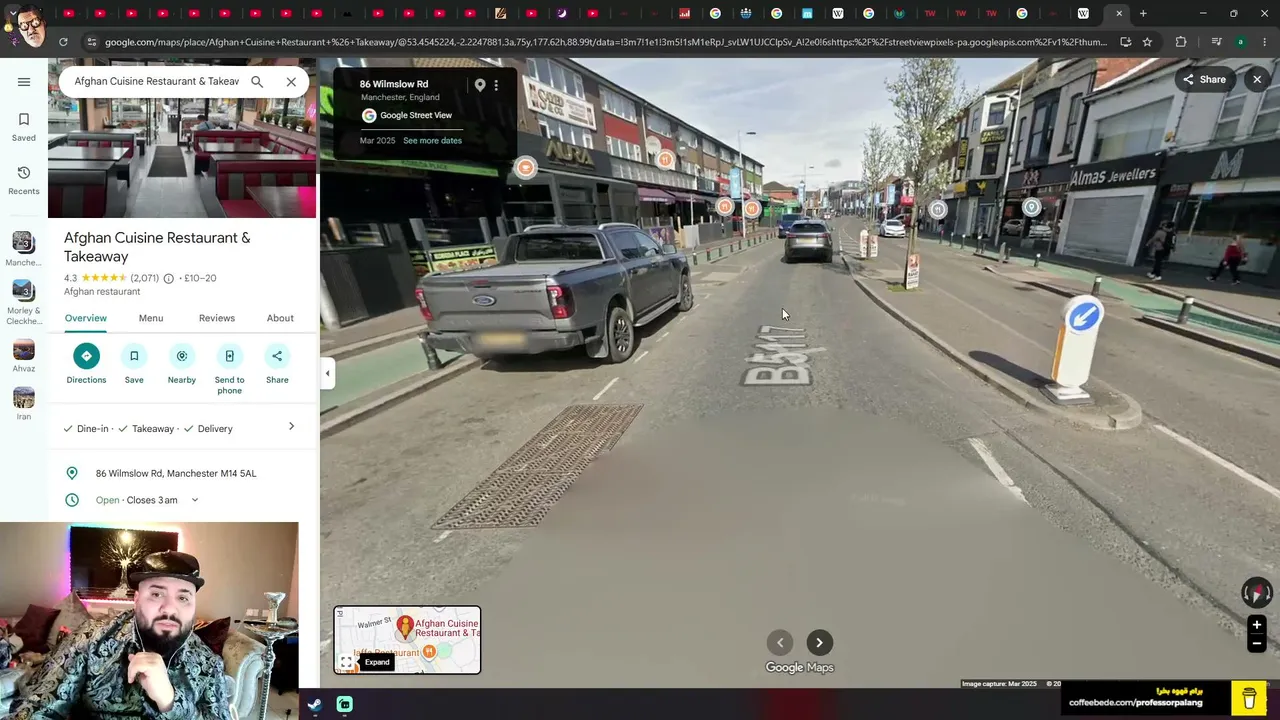The image size is (1280, 720).
Task: Click the Steam taskbar icon
Action: pyautogui.click(x=314, y=704)
